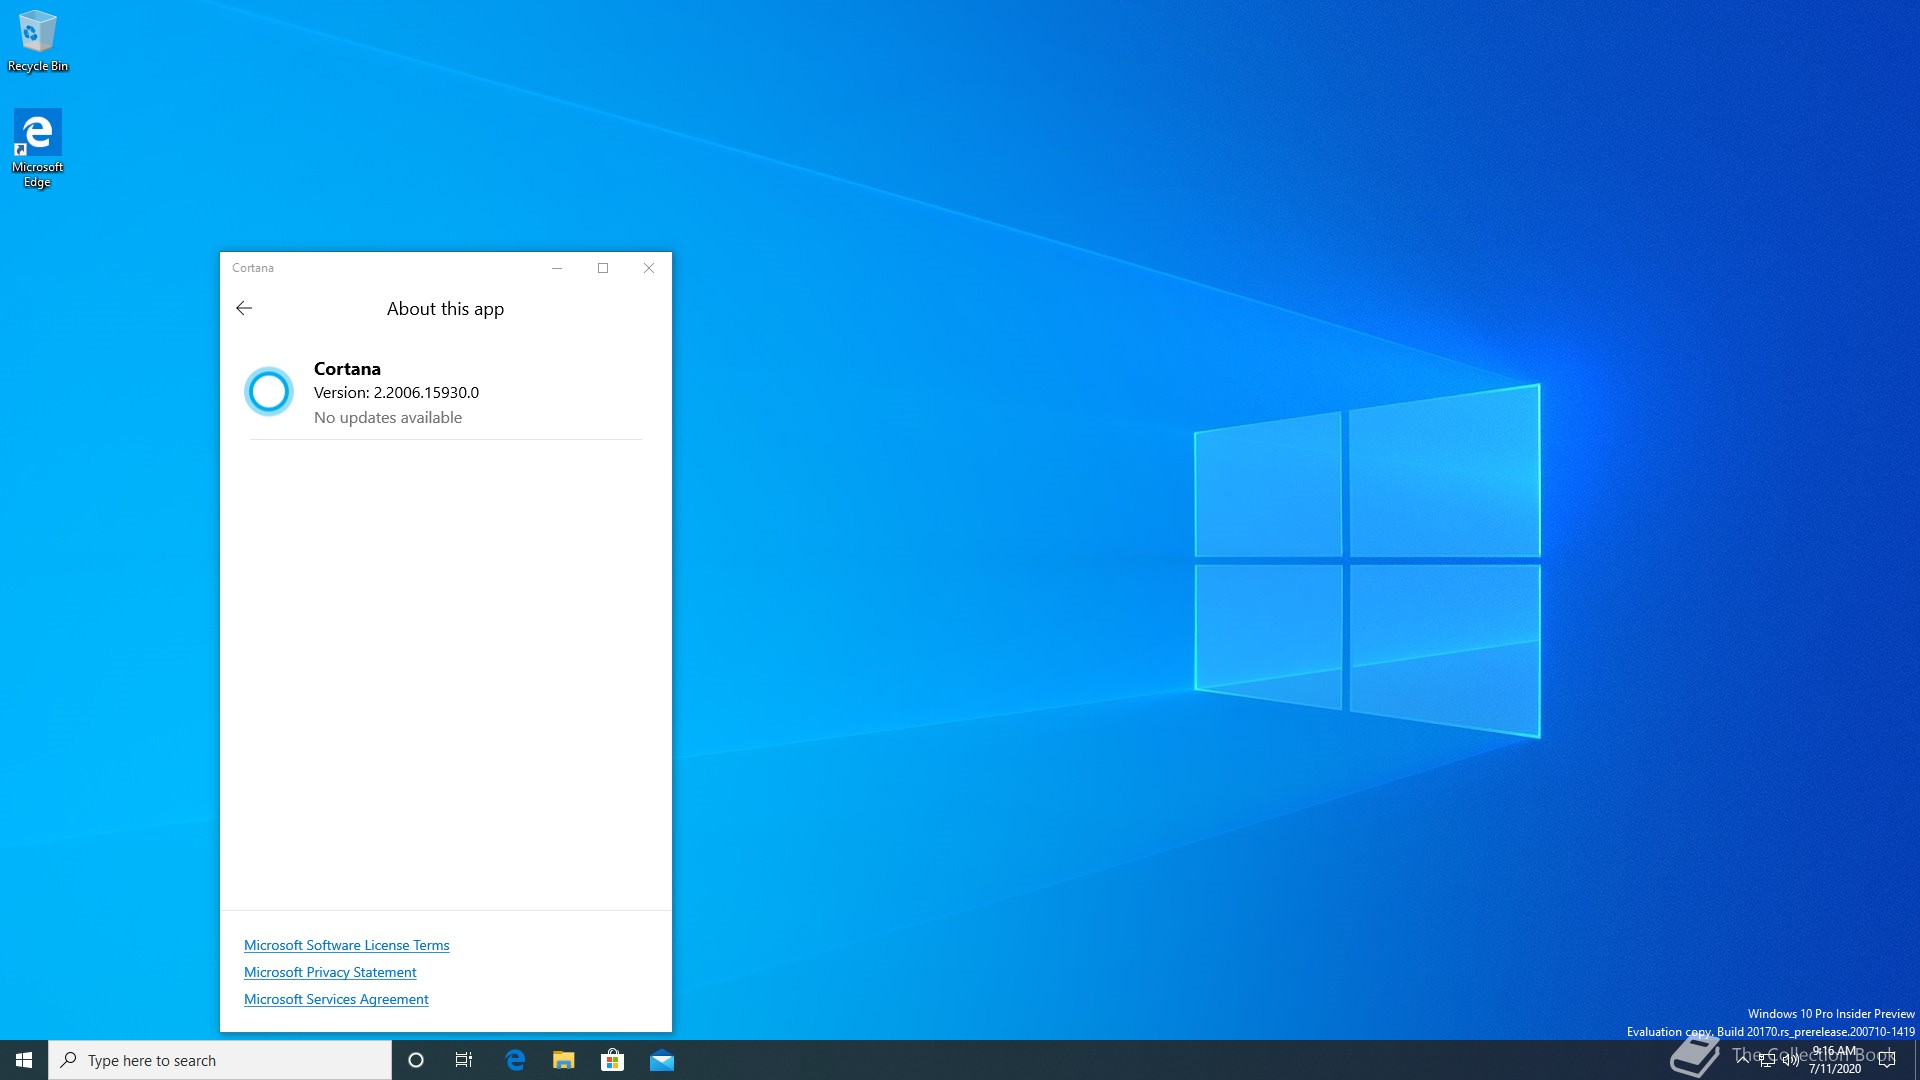Minimize the Cortana window
This screenshot has height=1080, width=1920.
click(557, 268)
